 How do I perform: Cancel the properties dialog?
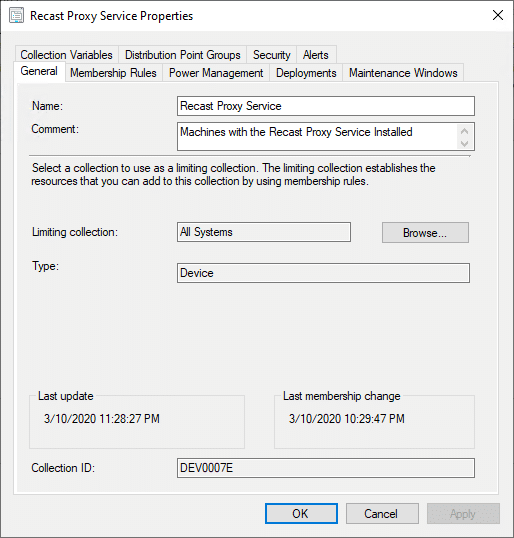382,514
